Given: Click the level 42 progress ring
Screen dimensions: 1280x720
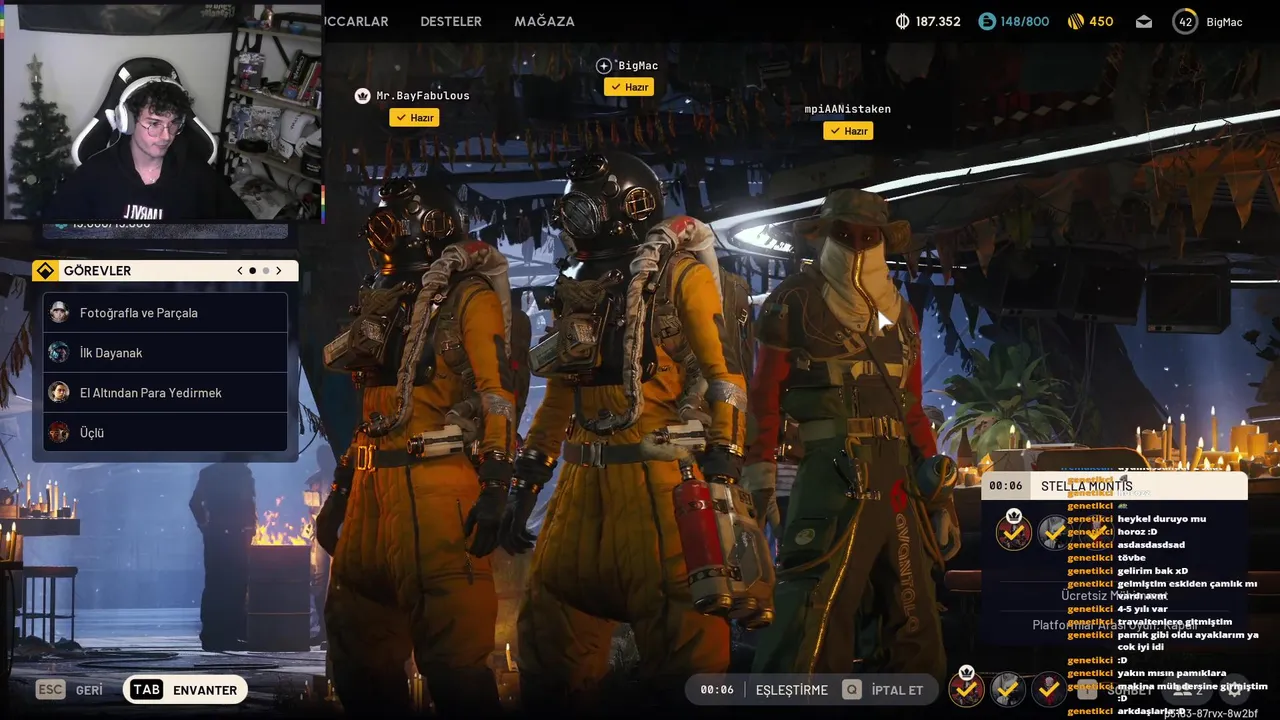Looking at the screenshot, I should (x=1185, y=21).
